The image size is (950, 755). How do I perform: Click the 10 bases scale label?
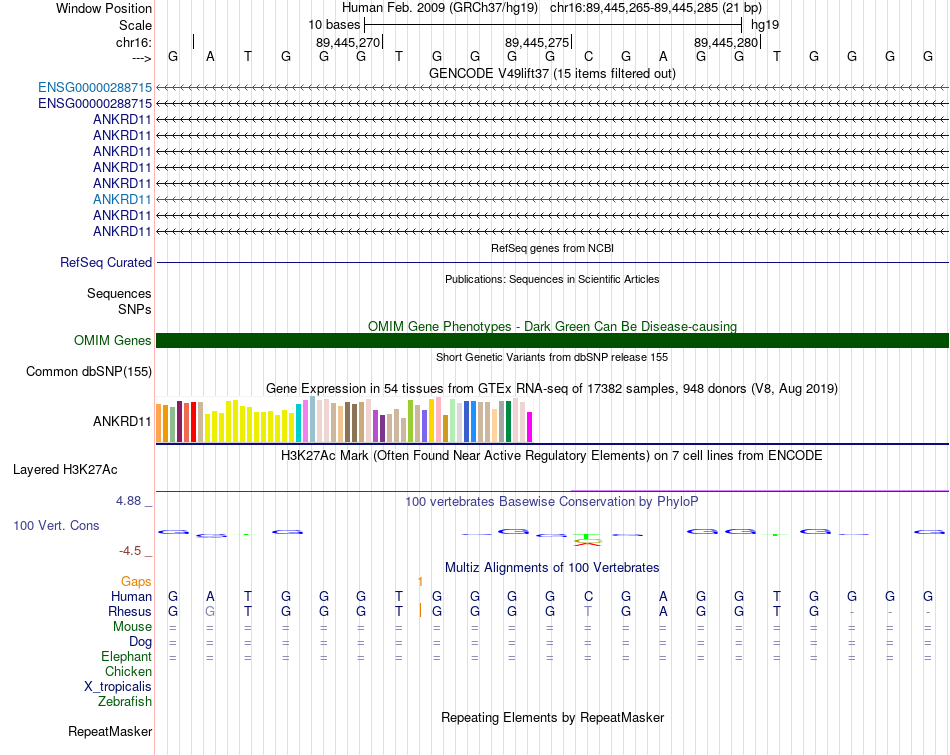[x=334, y=25]
